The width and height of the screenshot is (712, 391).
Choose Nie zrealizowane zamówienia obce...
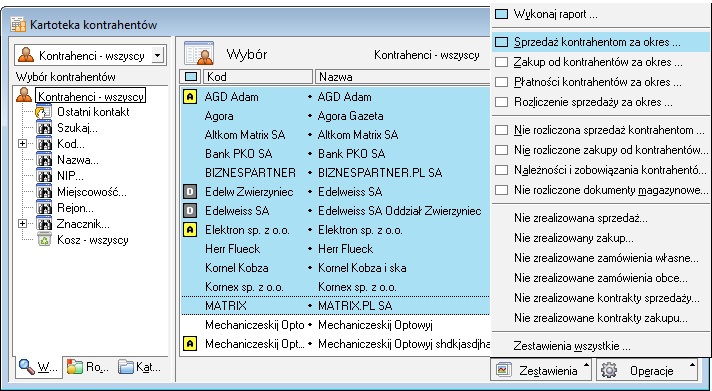pos(600,278)
